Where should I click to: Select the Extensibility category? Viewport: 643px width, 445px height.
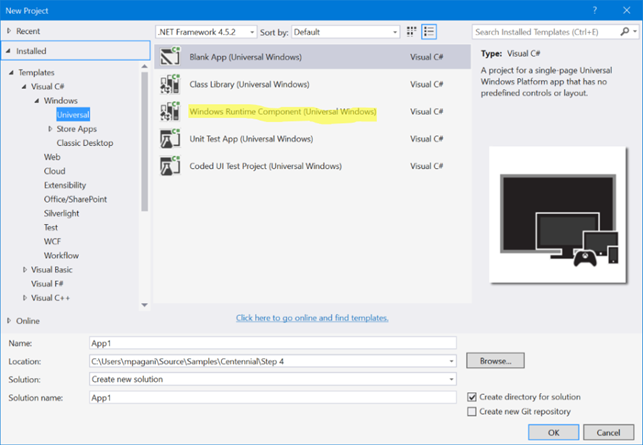coord(65,185)
